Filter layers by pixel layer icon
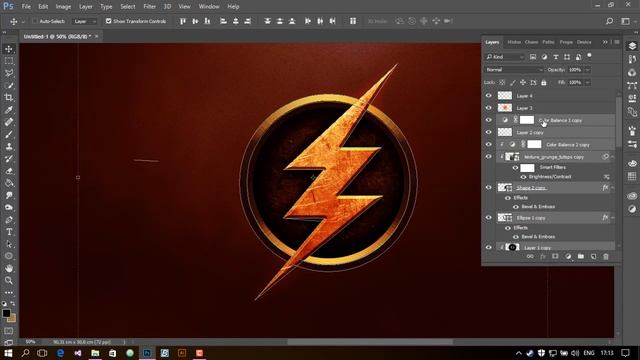 [533, 57]
